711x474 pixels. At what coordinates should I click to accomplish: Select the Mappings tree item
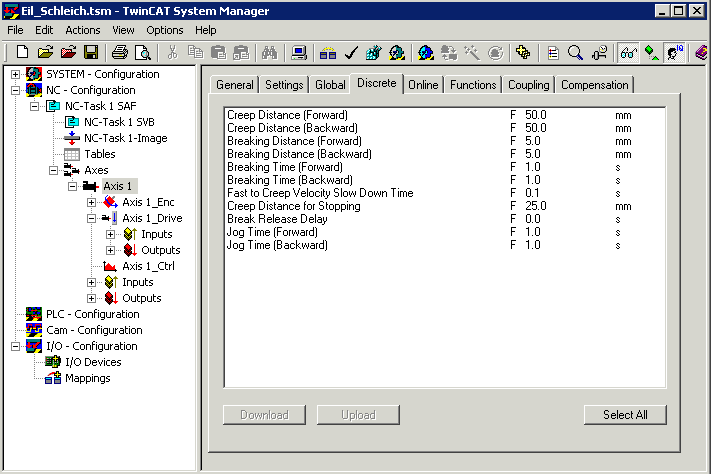coord(88,378)
